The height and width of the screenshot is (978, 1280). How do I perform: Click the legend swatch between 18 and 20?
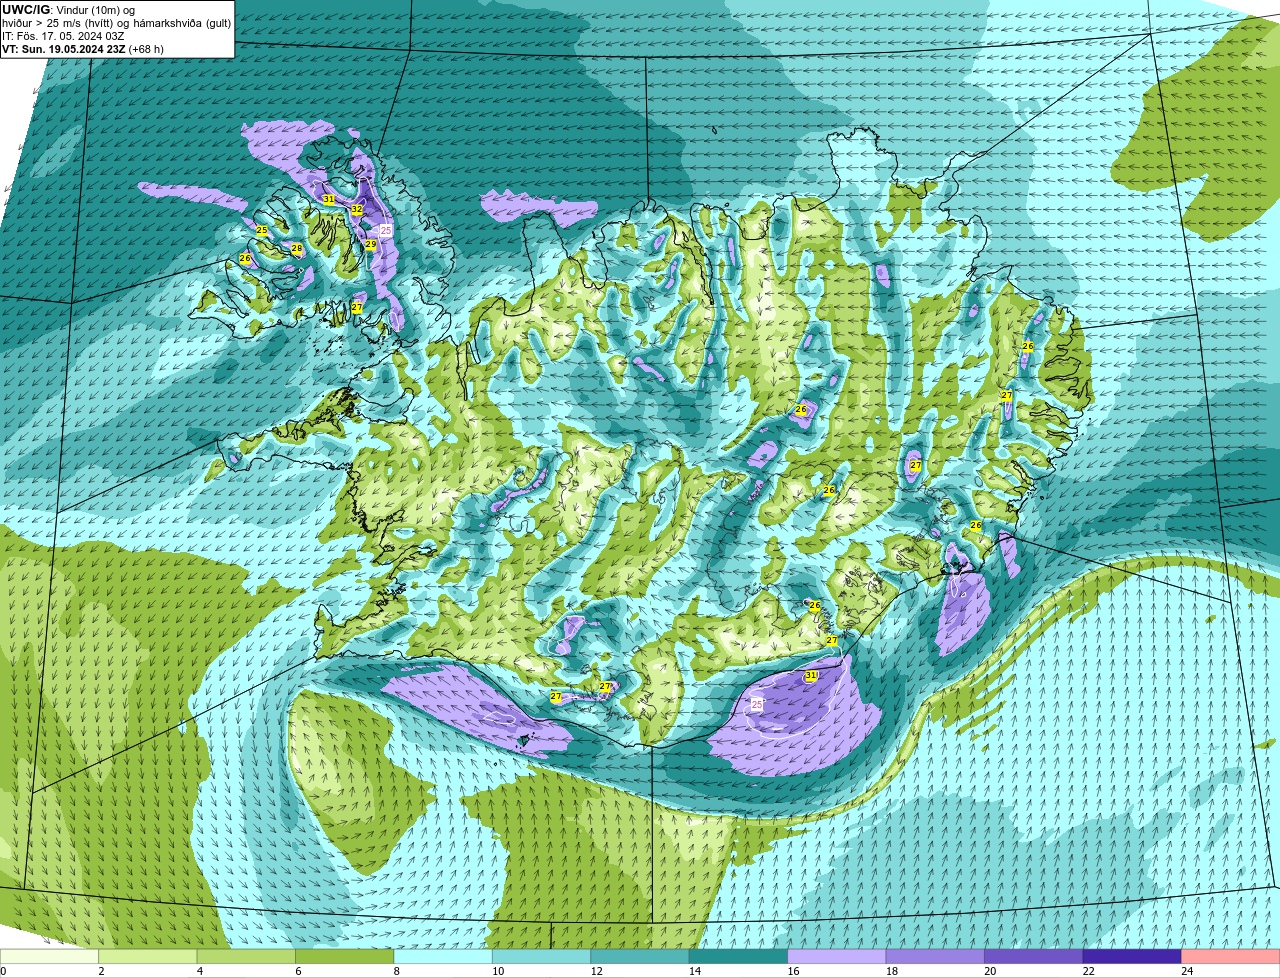[935, 957]
